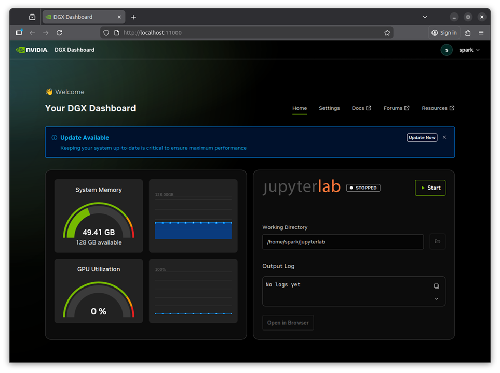This screenshot has width=500, height=373.
Task: Click the GPU Utilization gauge
Action: [x=99, y=299]
